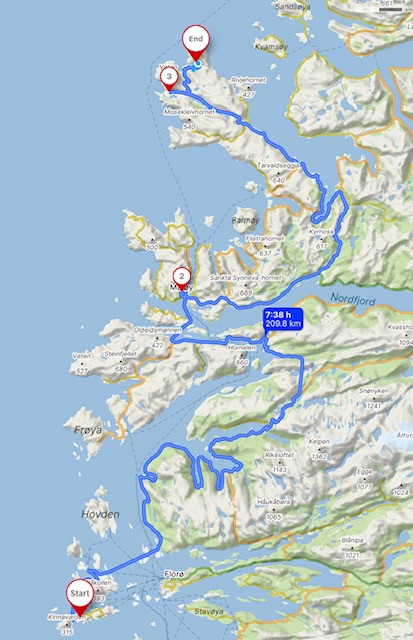
Task: Choose the Frøya island label
Action: pos(89,430)
